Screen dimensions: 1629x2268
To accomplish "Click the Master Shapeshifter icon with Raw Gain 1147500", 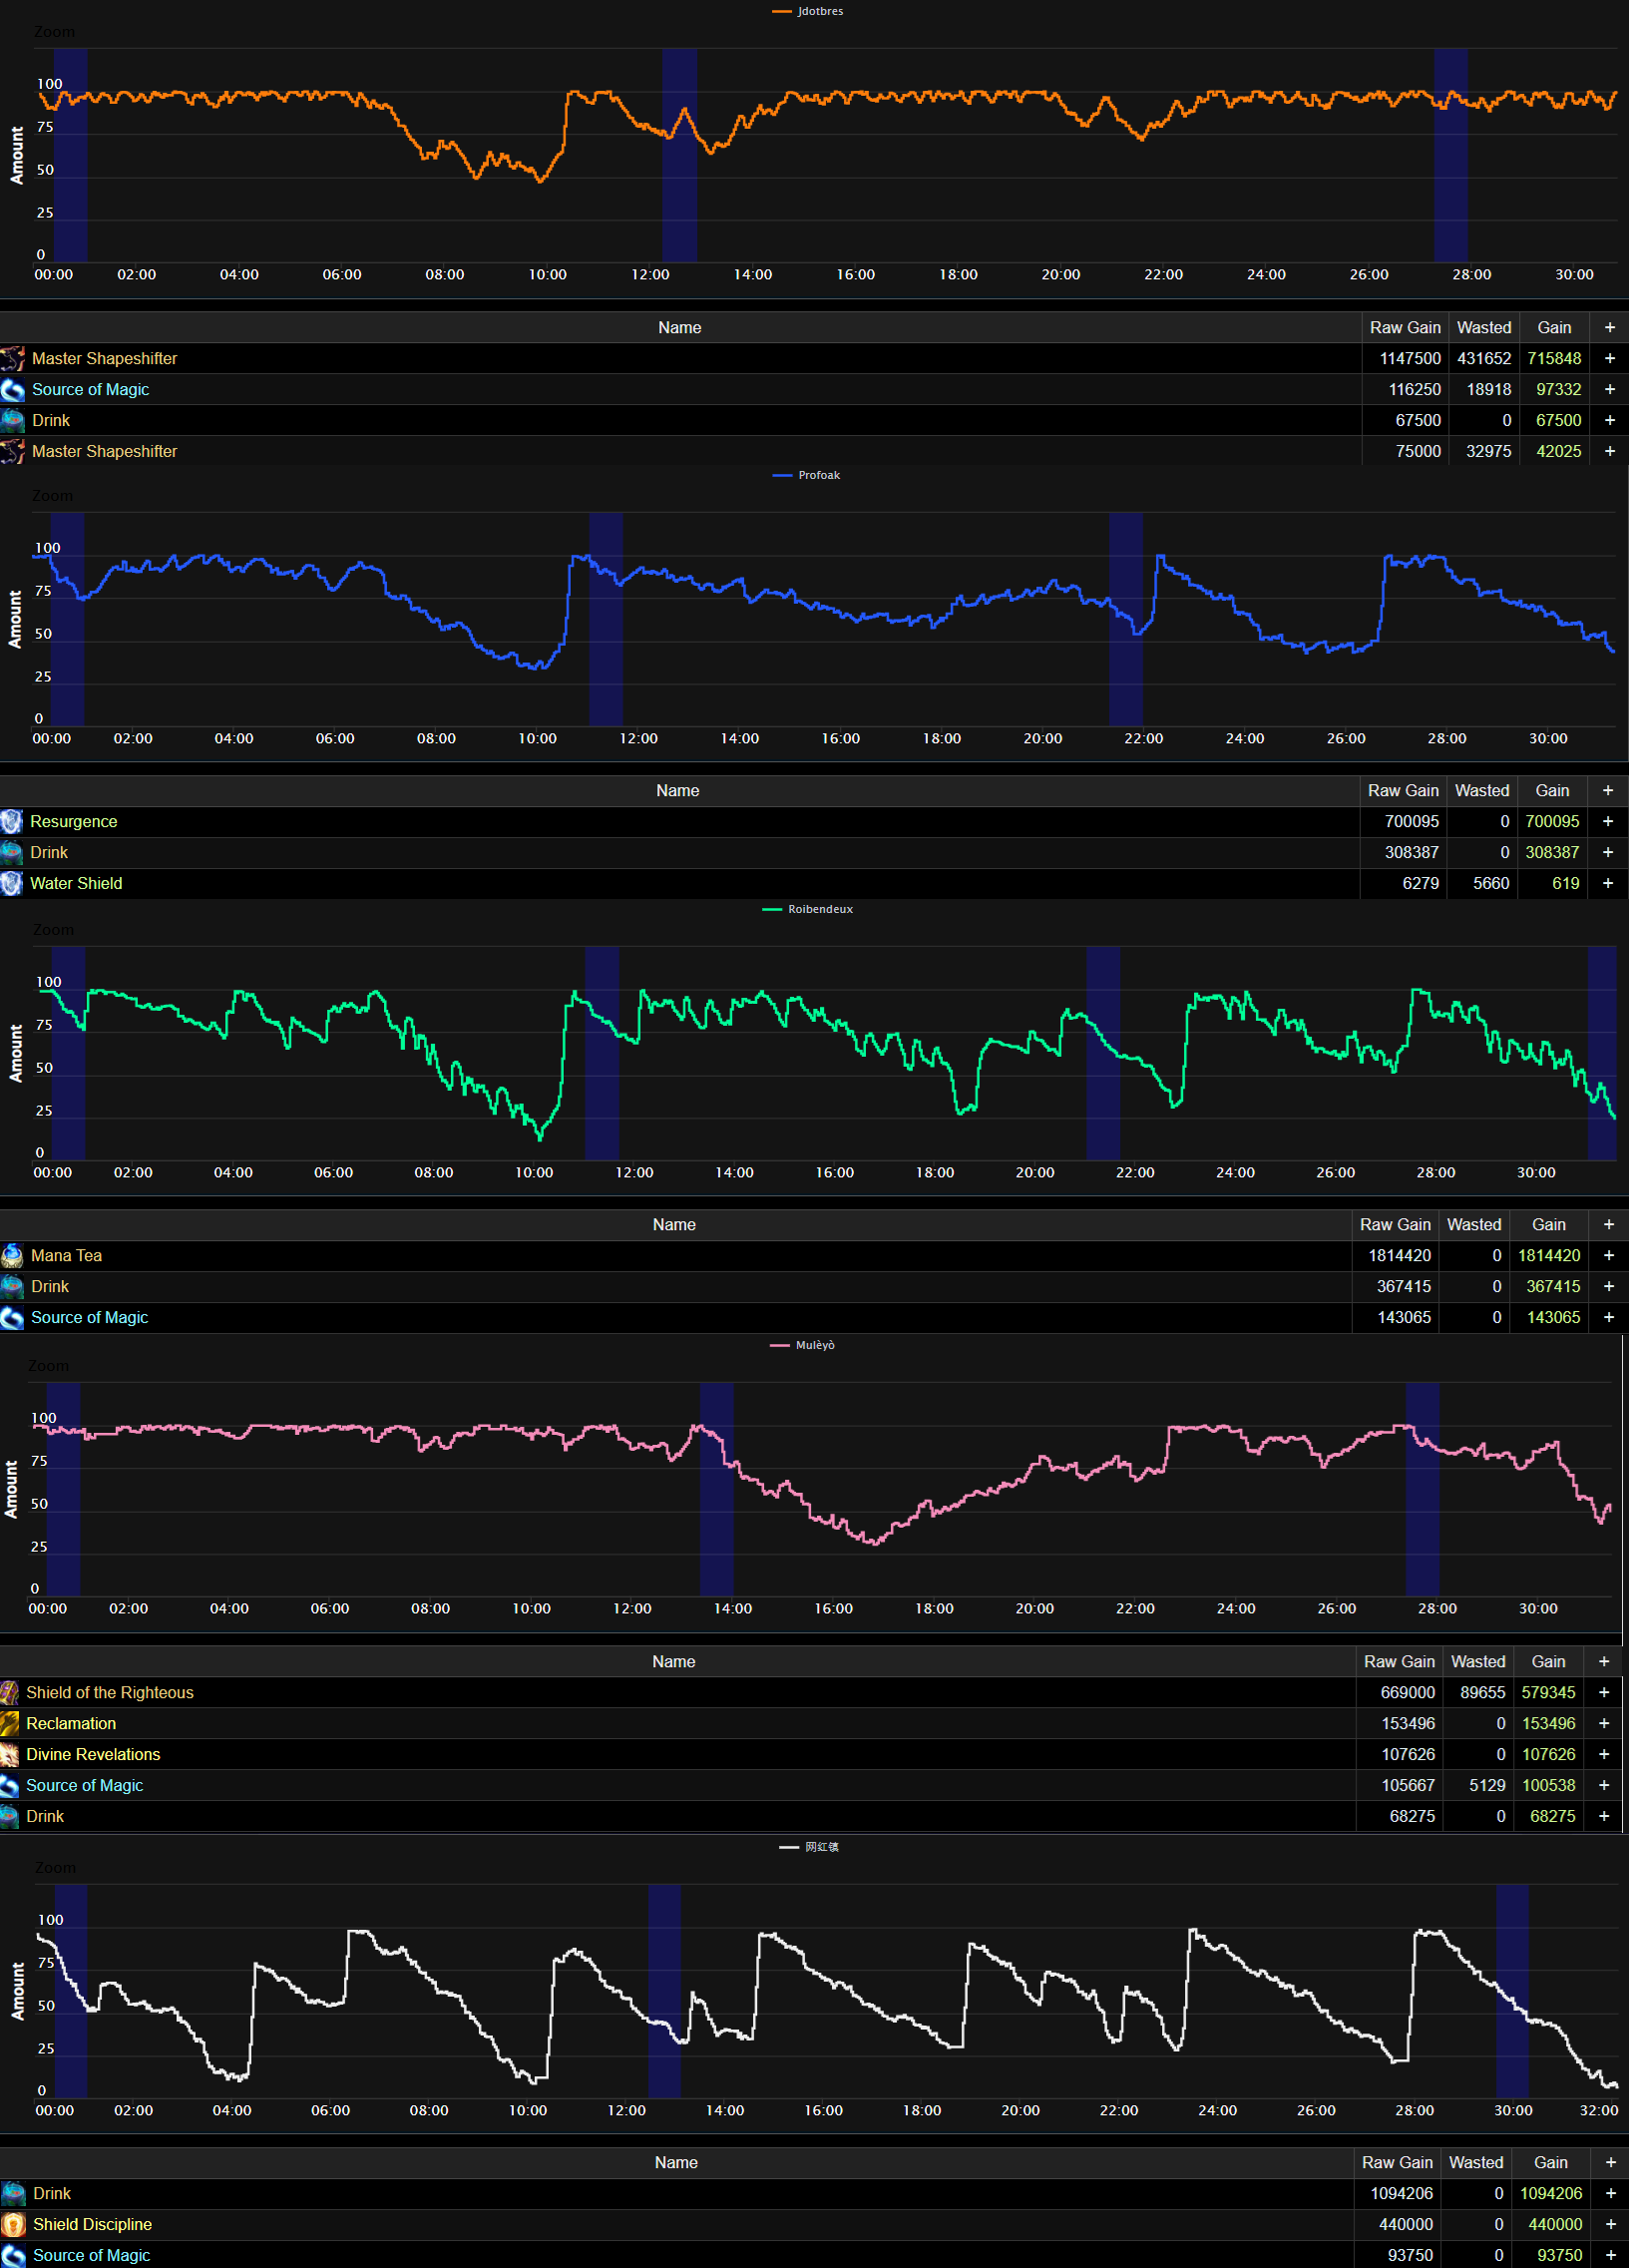I will point(13,358).
